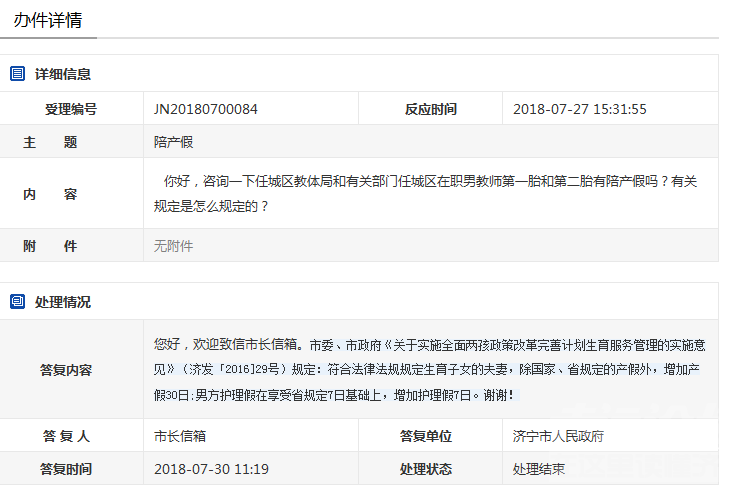Click the 处理状态 label cell

tap(426, 468)
